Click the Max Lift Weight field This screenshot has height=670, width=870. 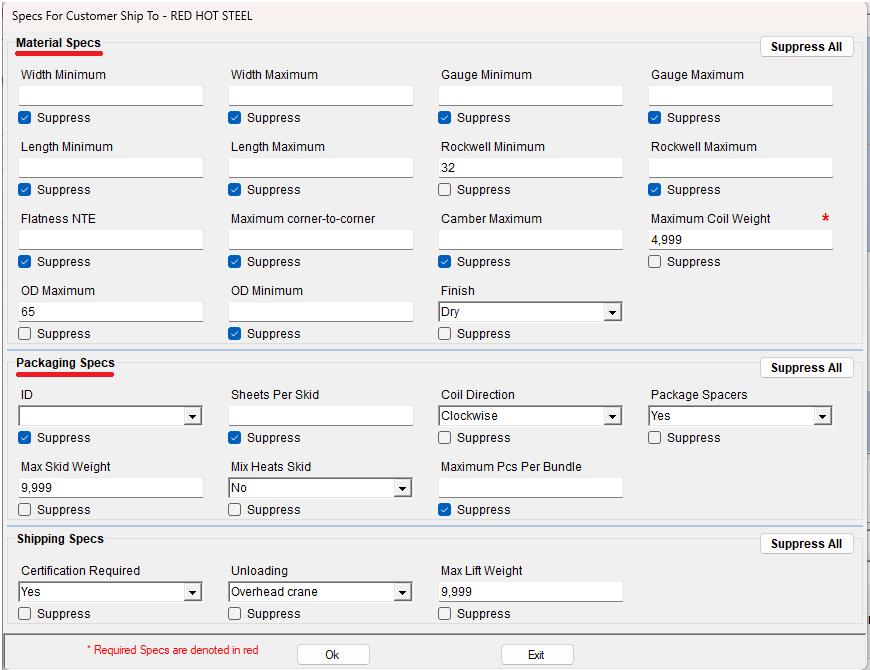pyautogui.click(x=531, y=591)
